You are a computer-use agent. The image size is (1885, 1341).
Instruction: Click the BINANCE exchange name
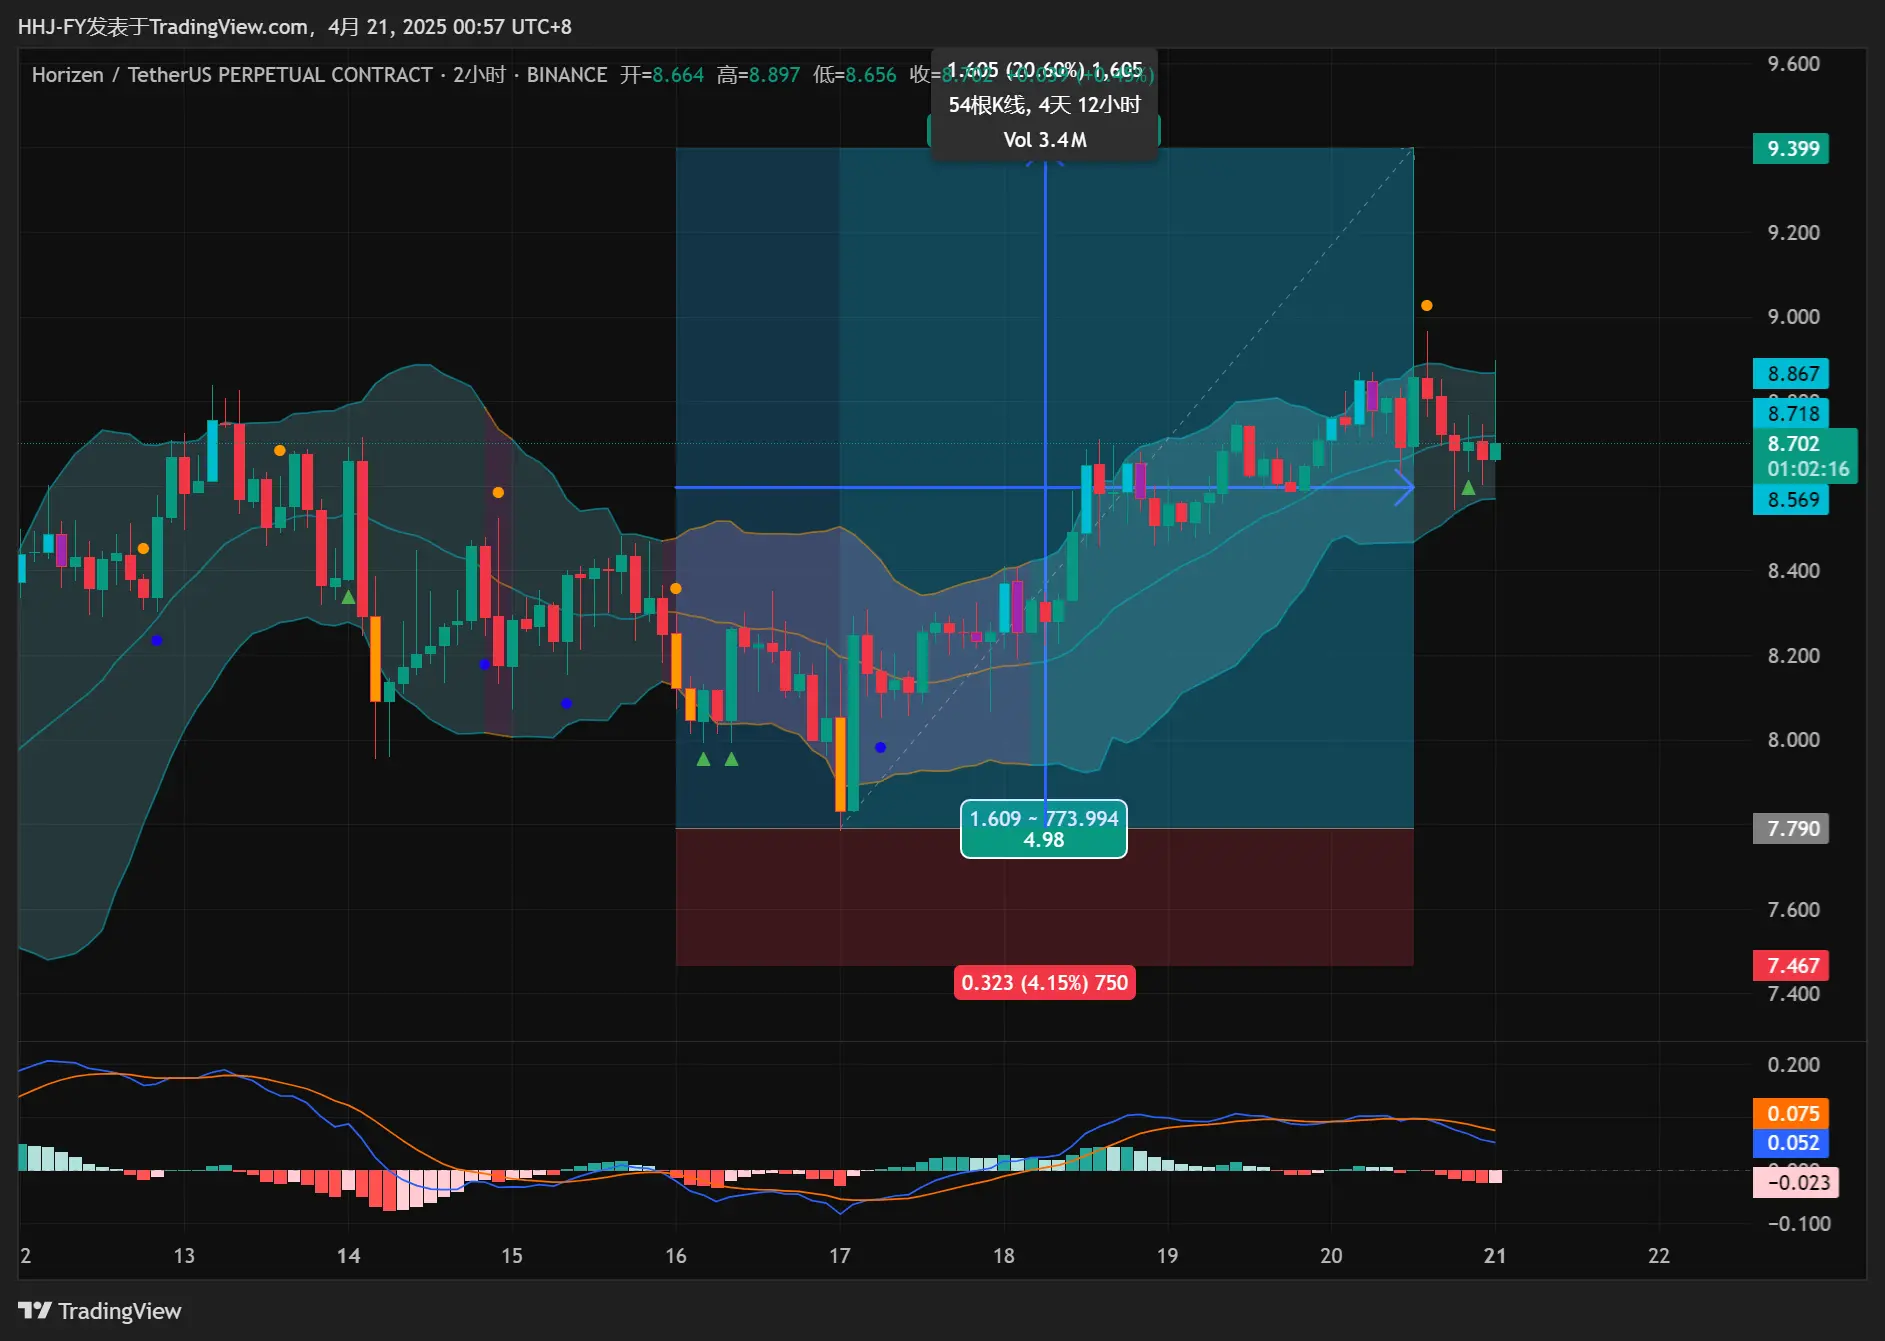tap(567, 75)
